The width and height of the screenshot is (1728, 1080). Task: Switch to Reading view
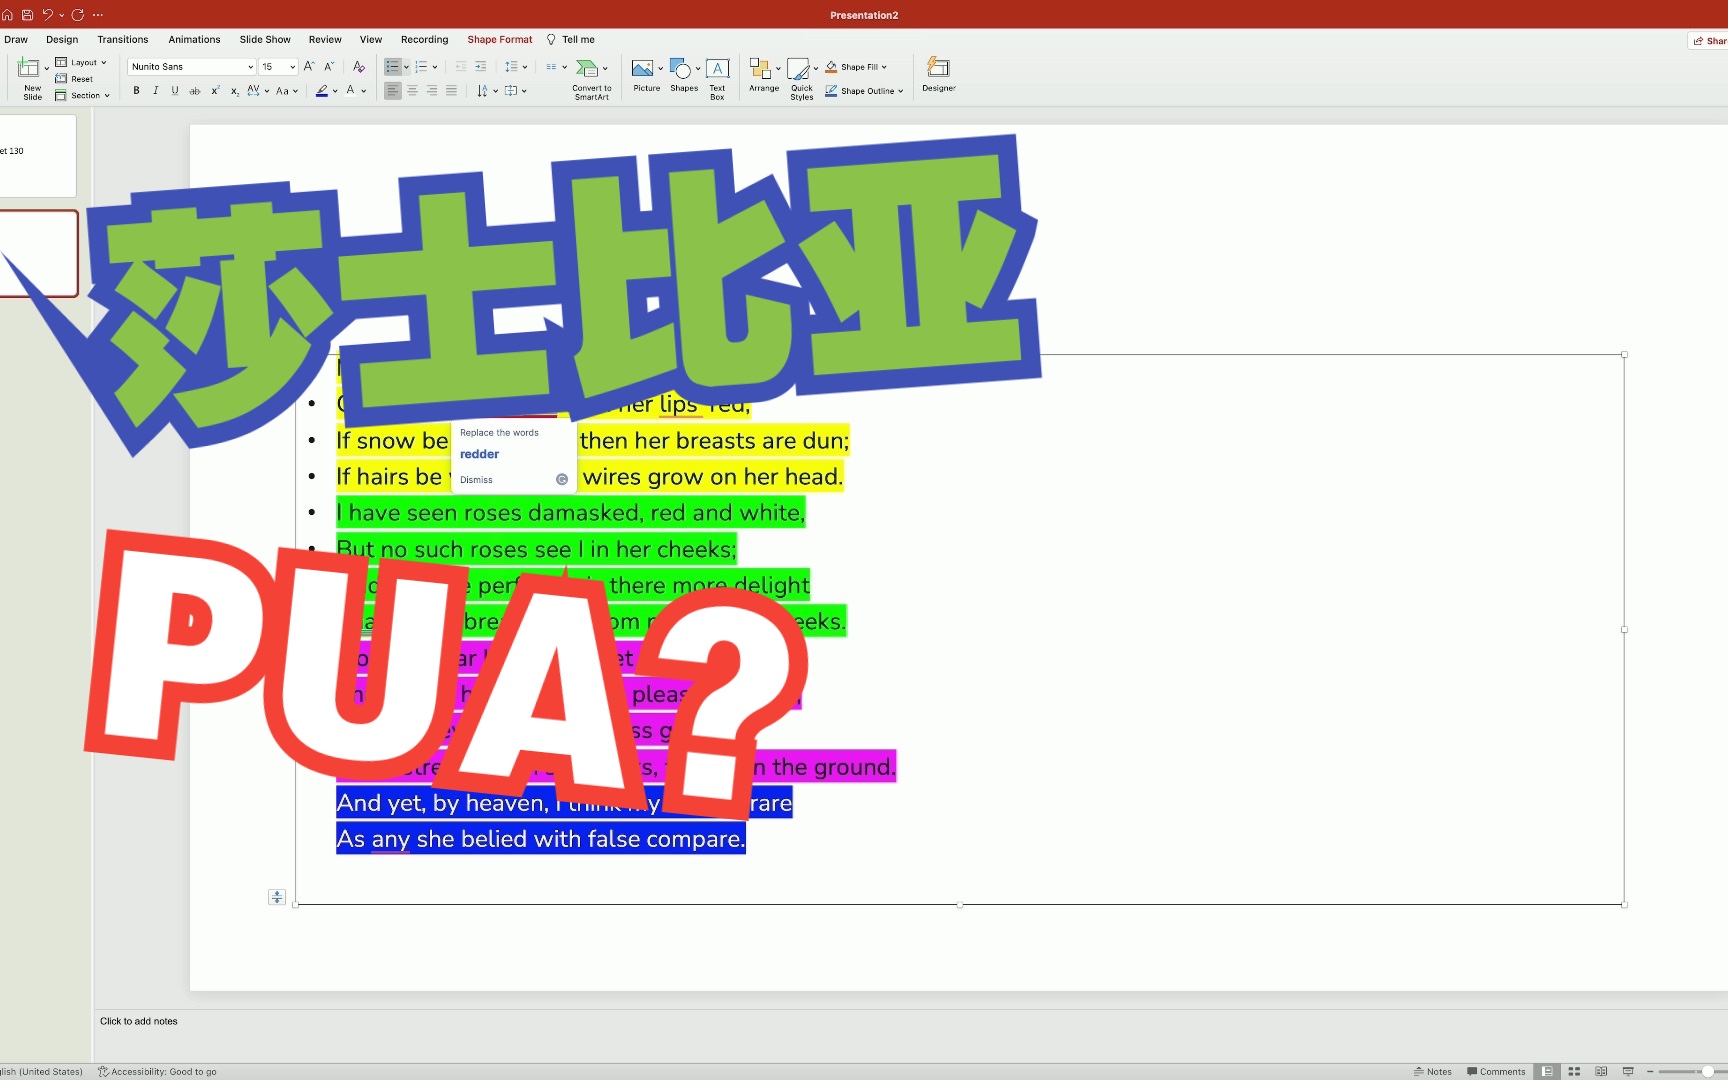[x=1601, y=1071]
